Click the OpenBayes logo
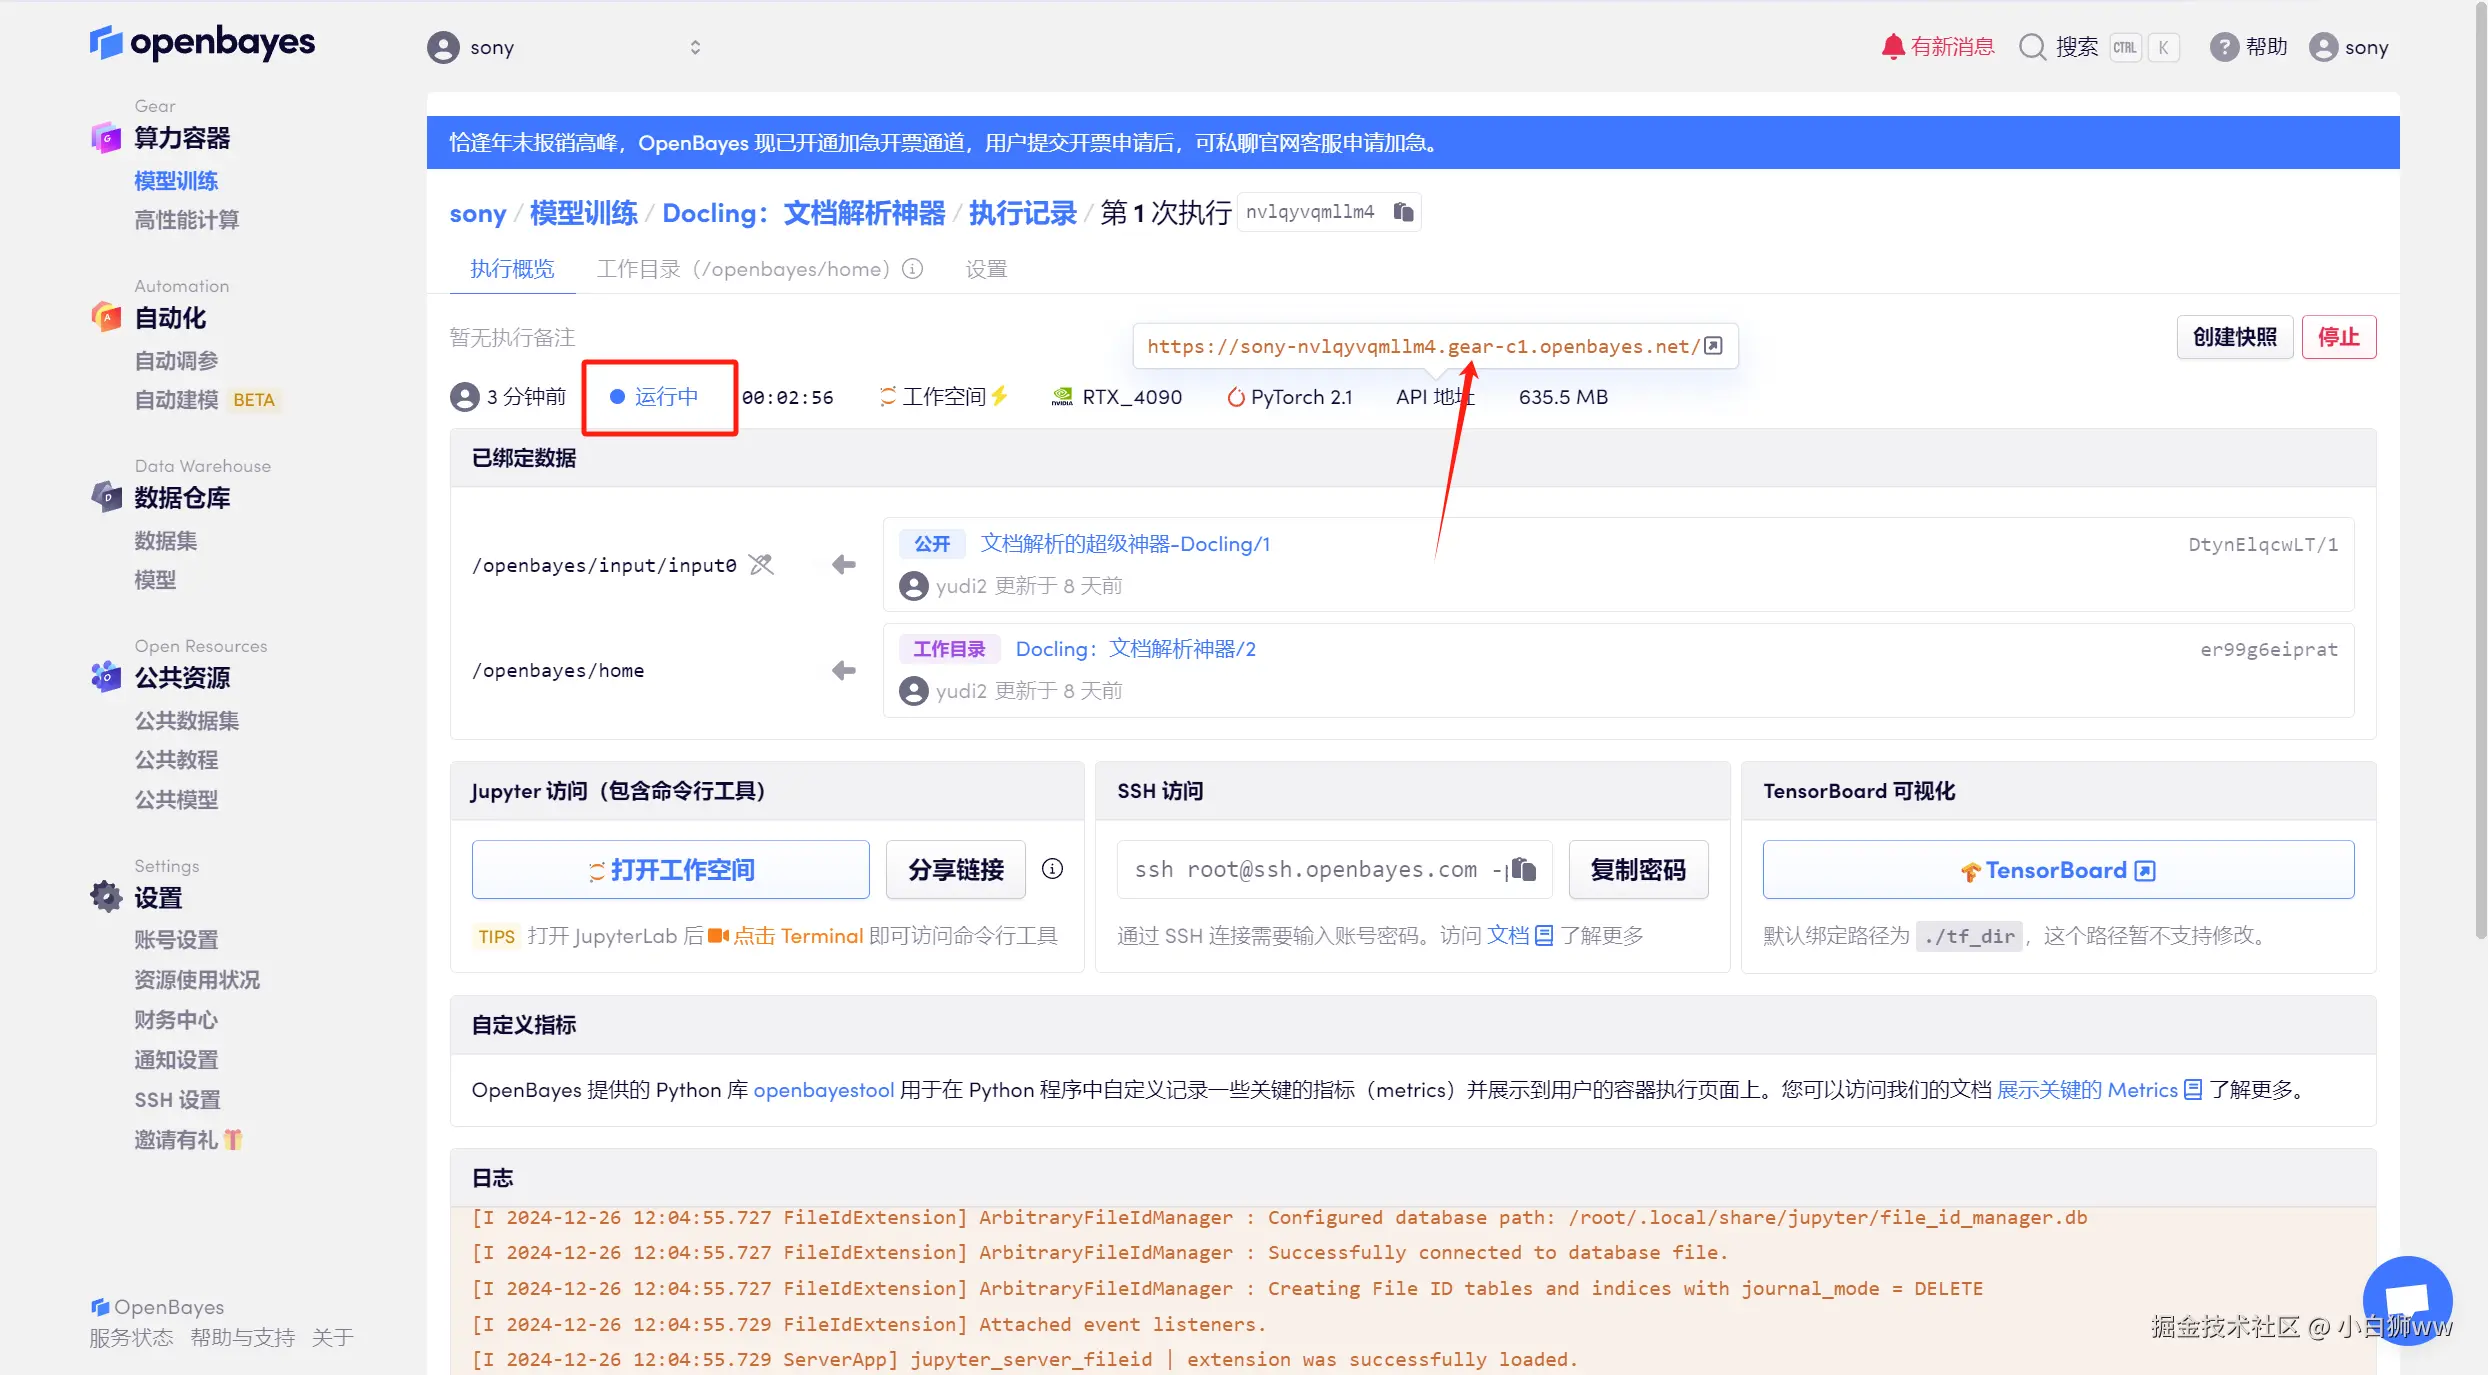This screenshot has height=1375, width=2488. tap(203, 43)
